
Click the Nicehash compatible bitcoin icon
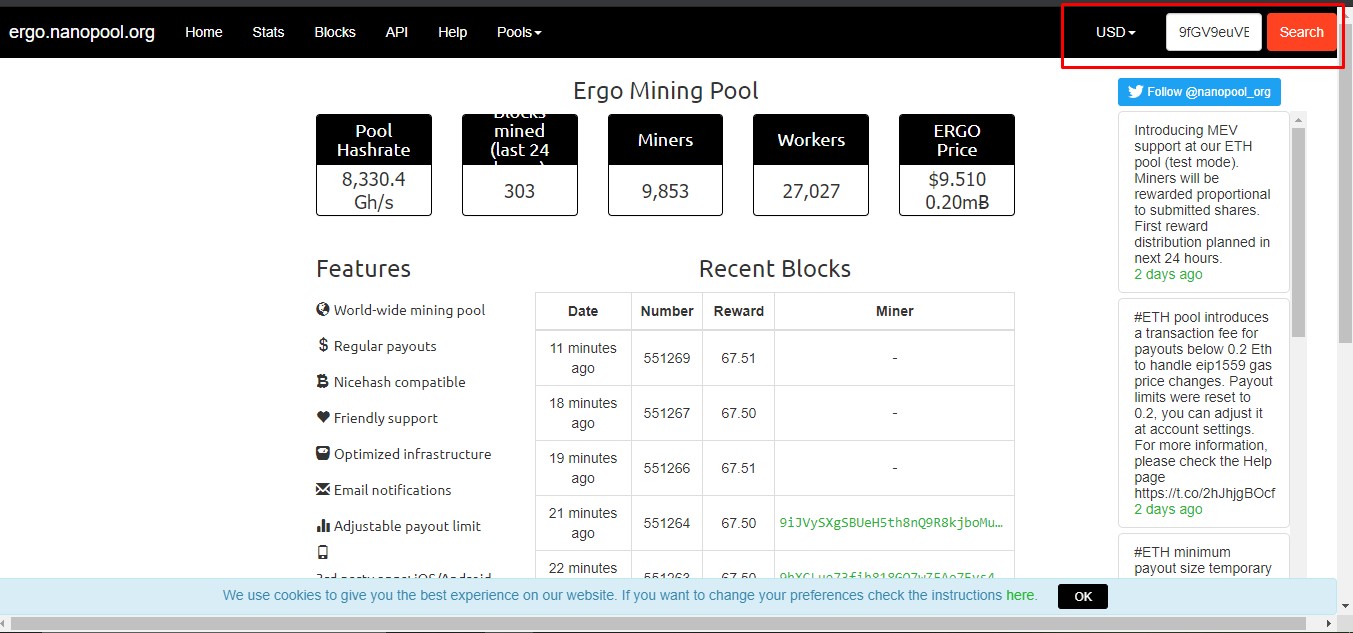(x=322, y=382)
